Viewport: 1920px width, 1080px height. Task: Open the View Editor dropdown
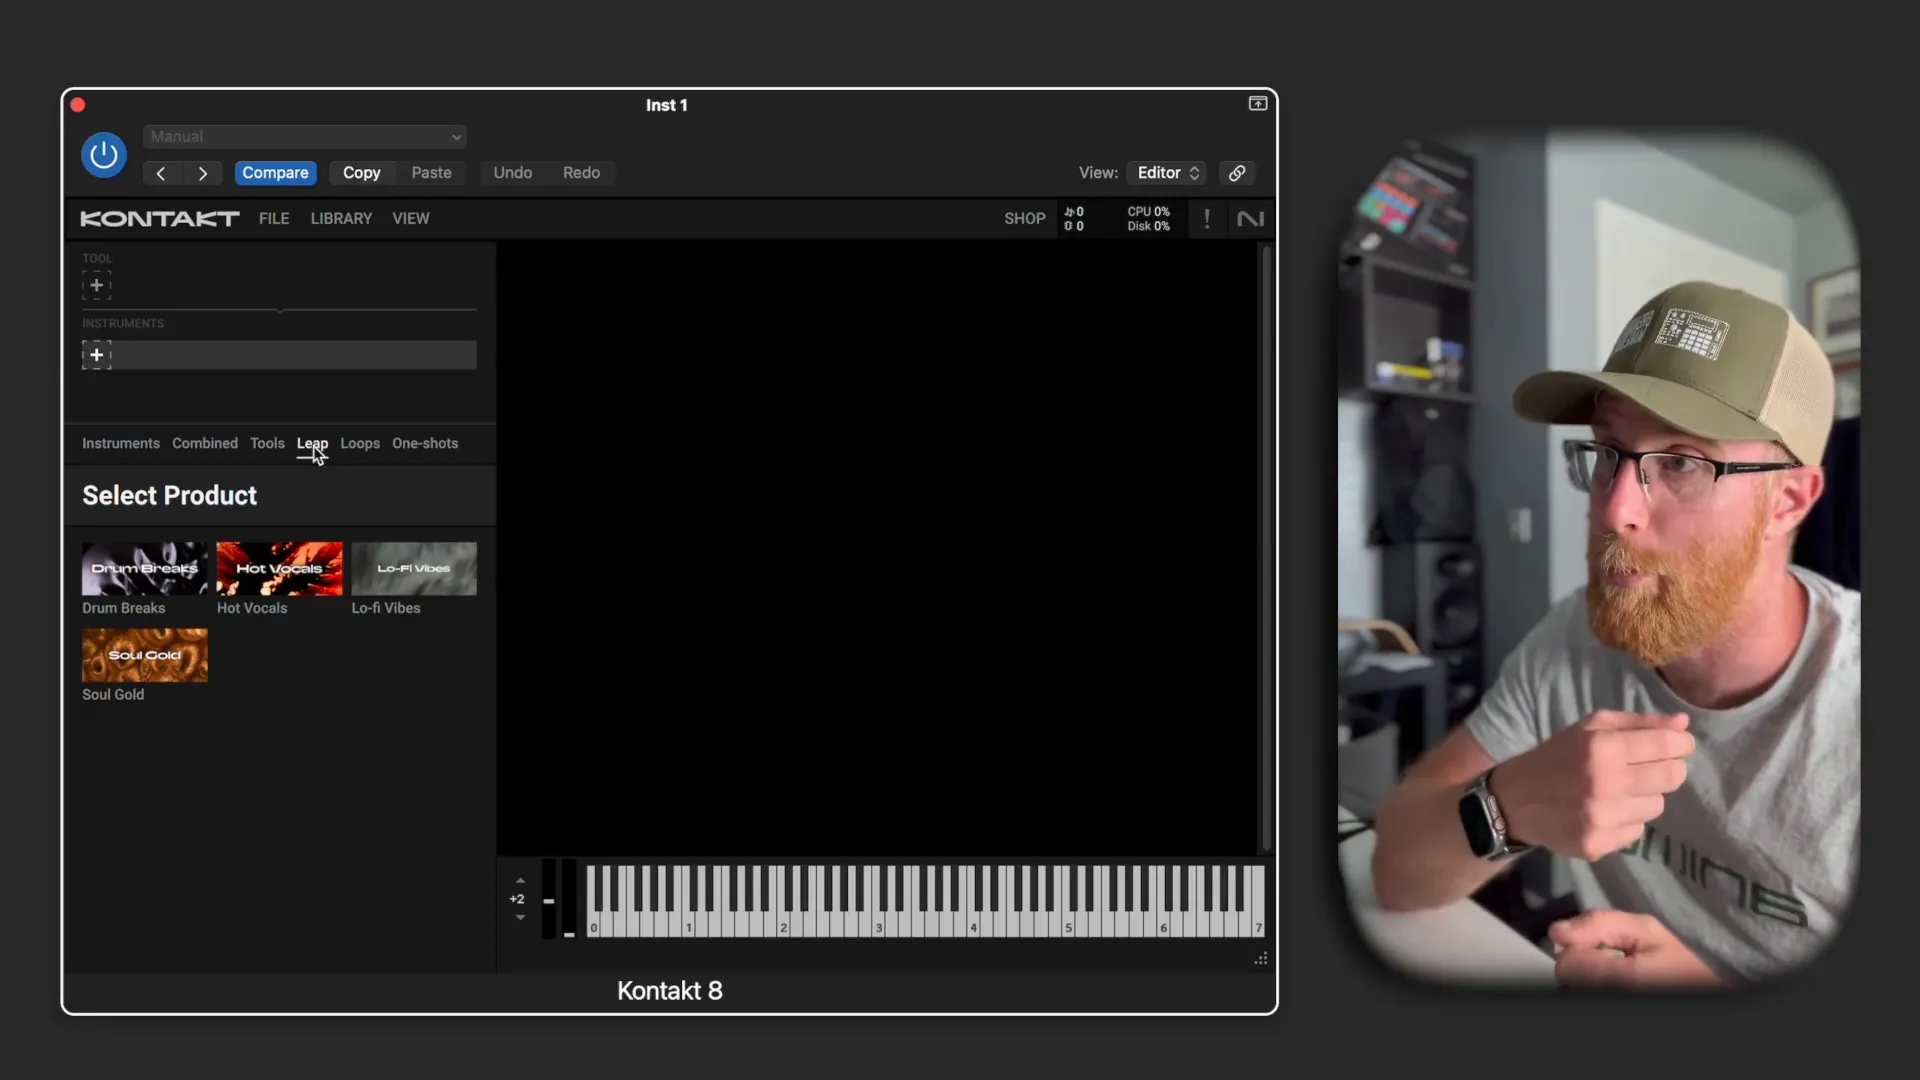1166,173
